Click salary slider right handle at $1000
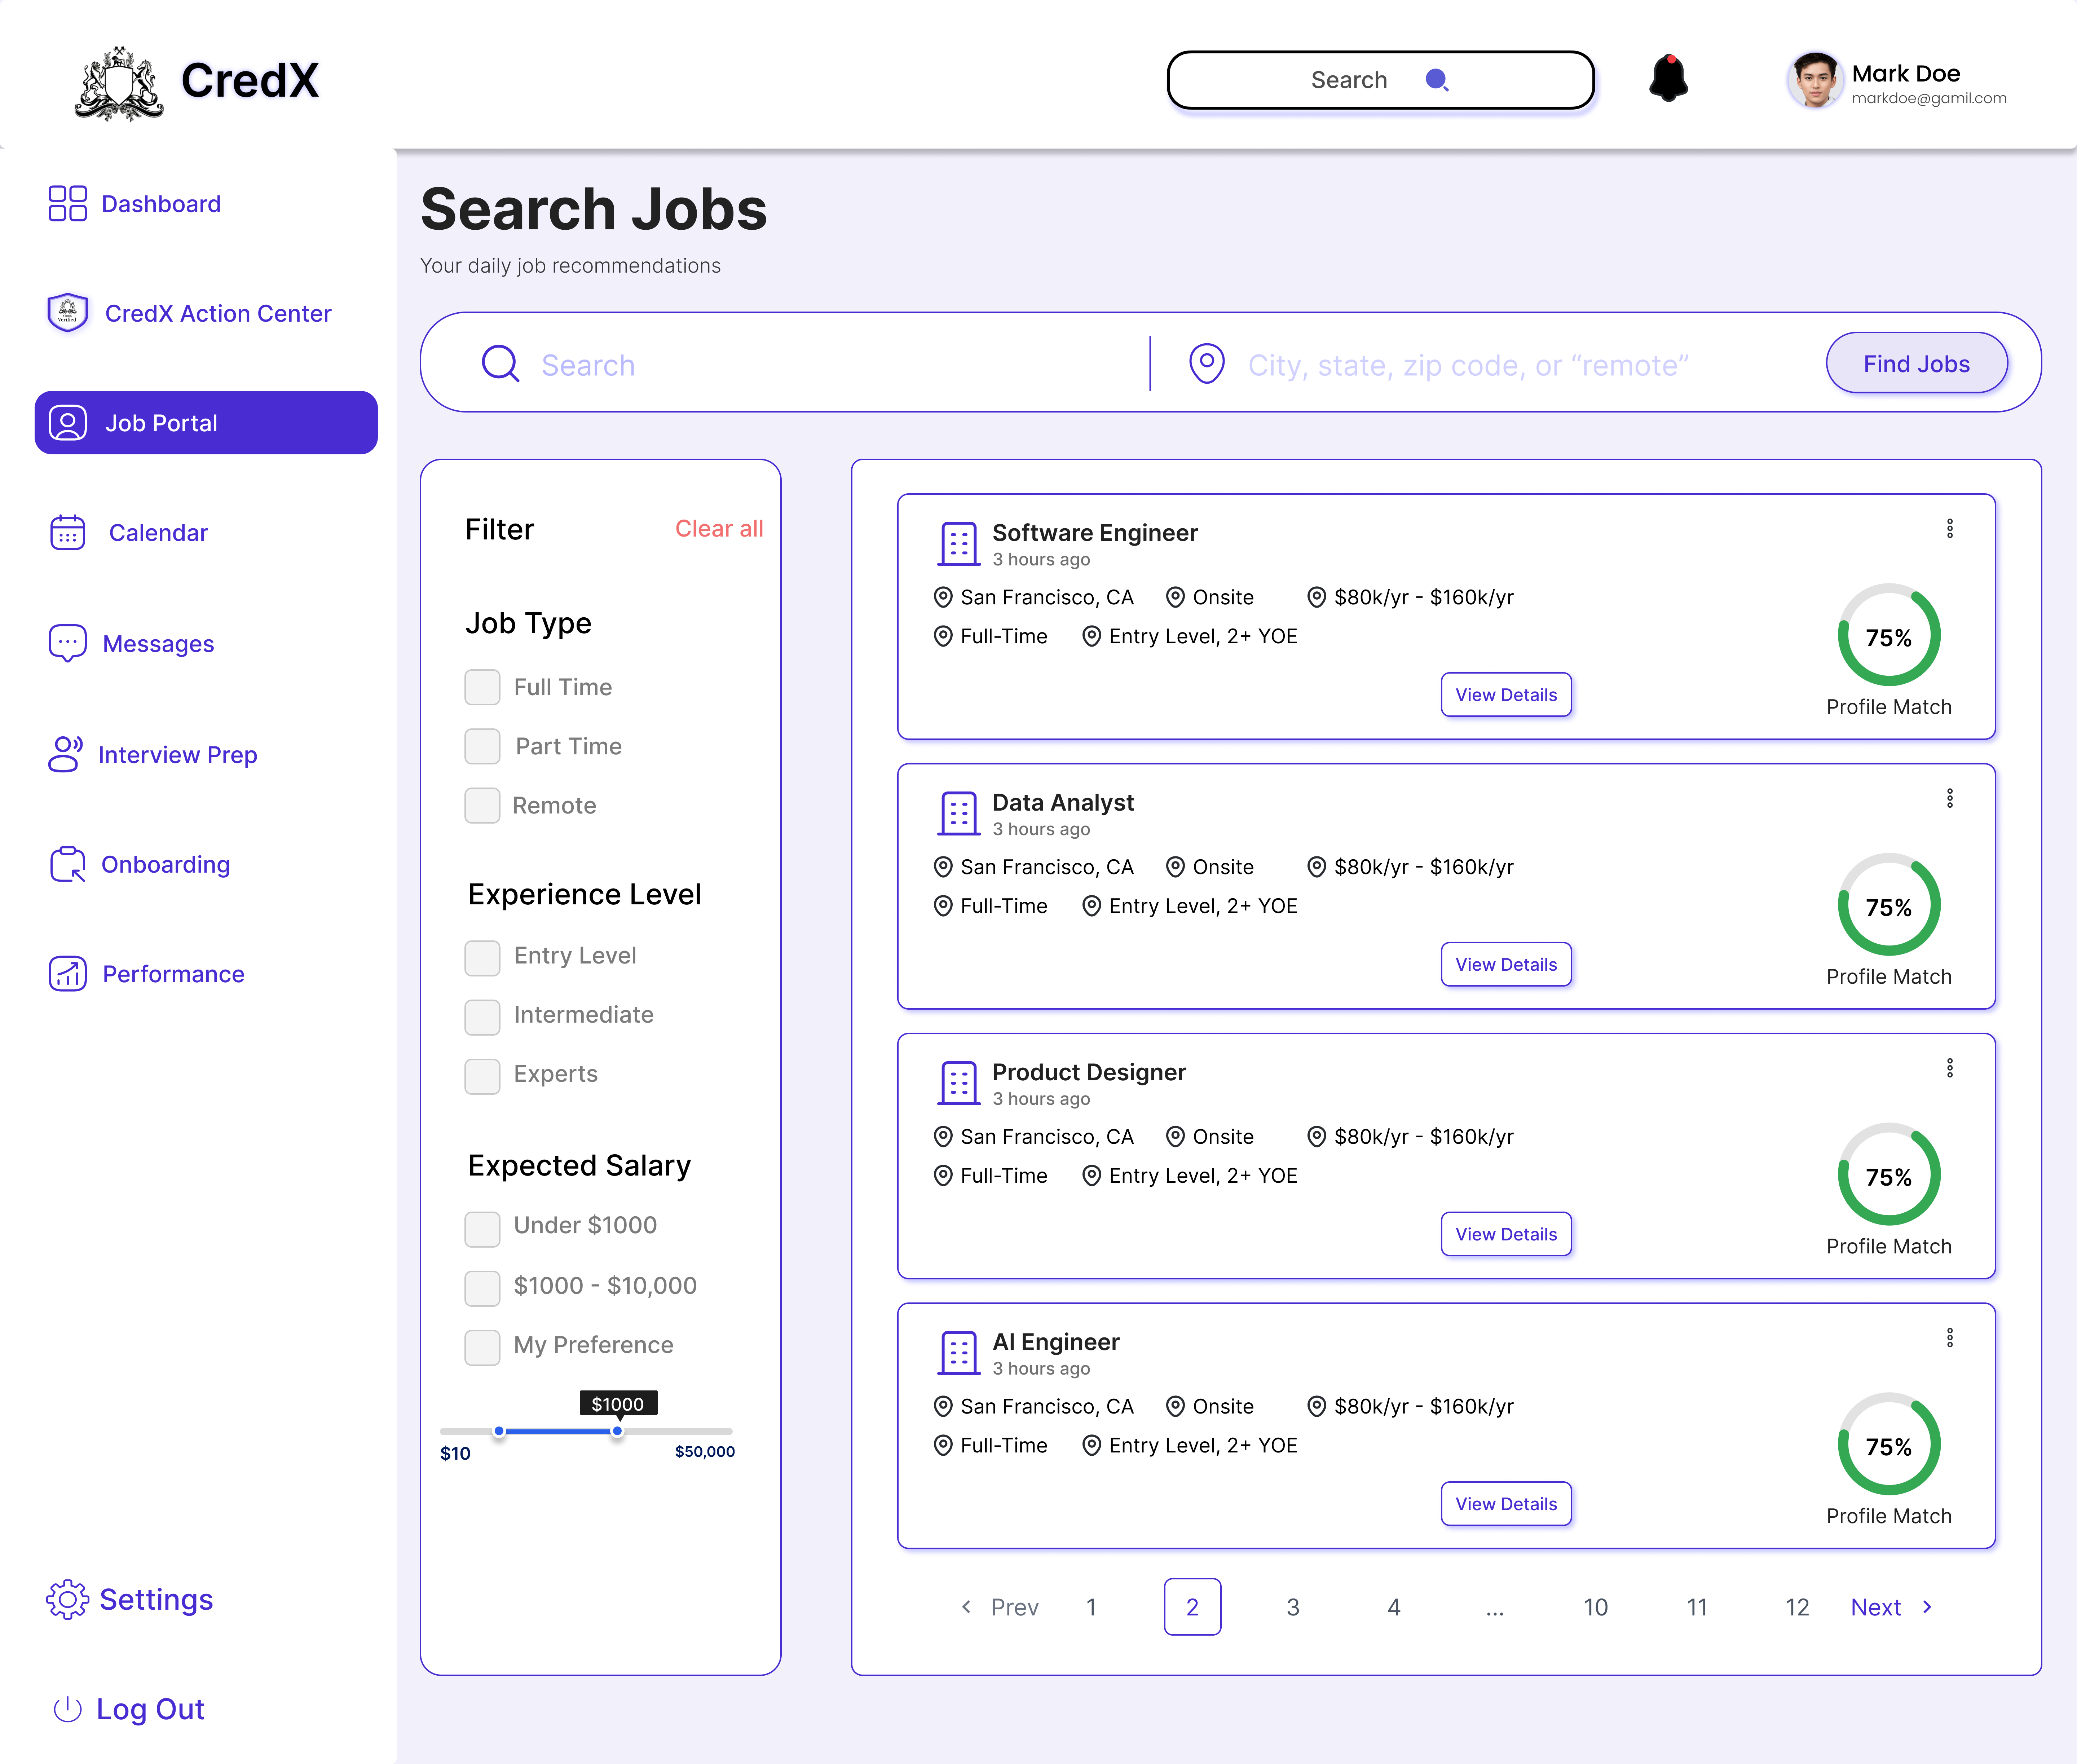2077x1764 pixels. coord(617,1431)
